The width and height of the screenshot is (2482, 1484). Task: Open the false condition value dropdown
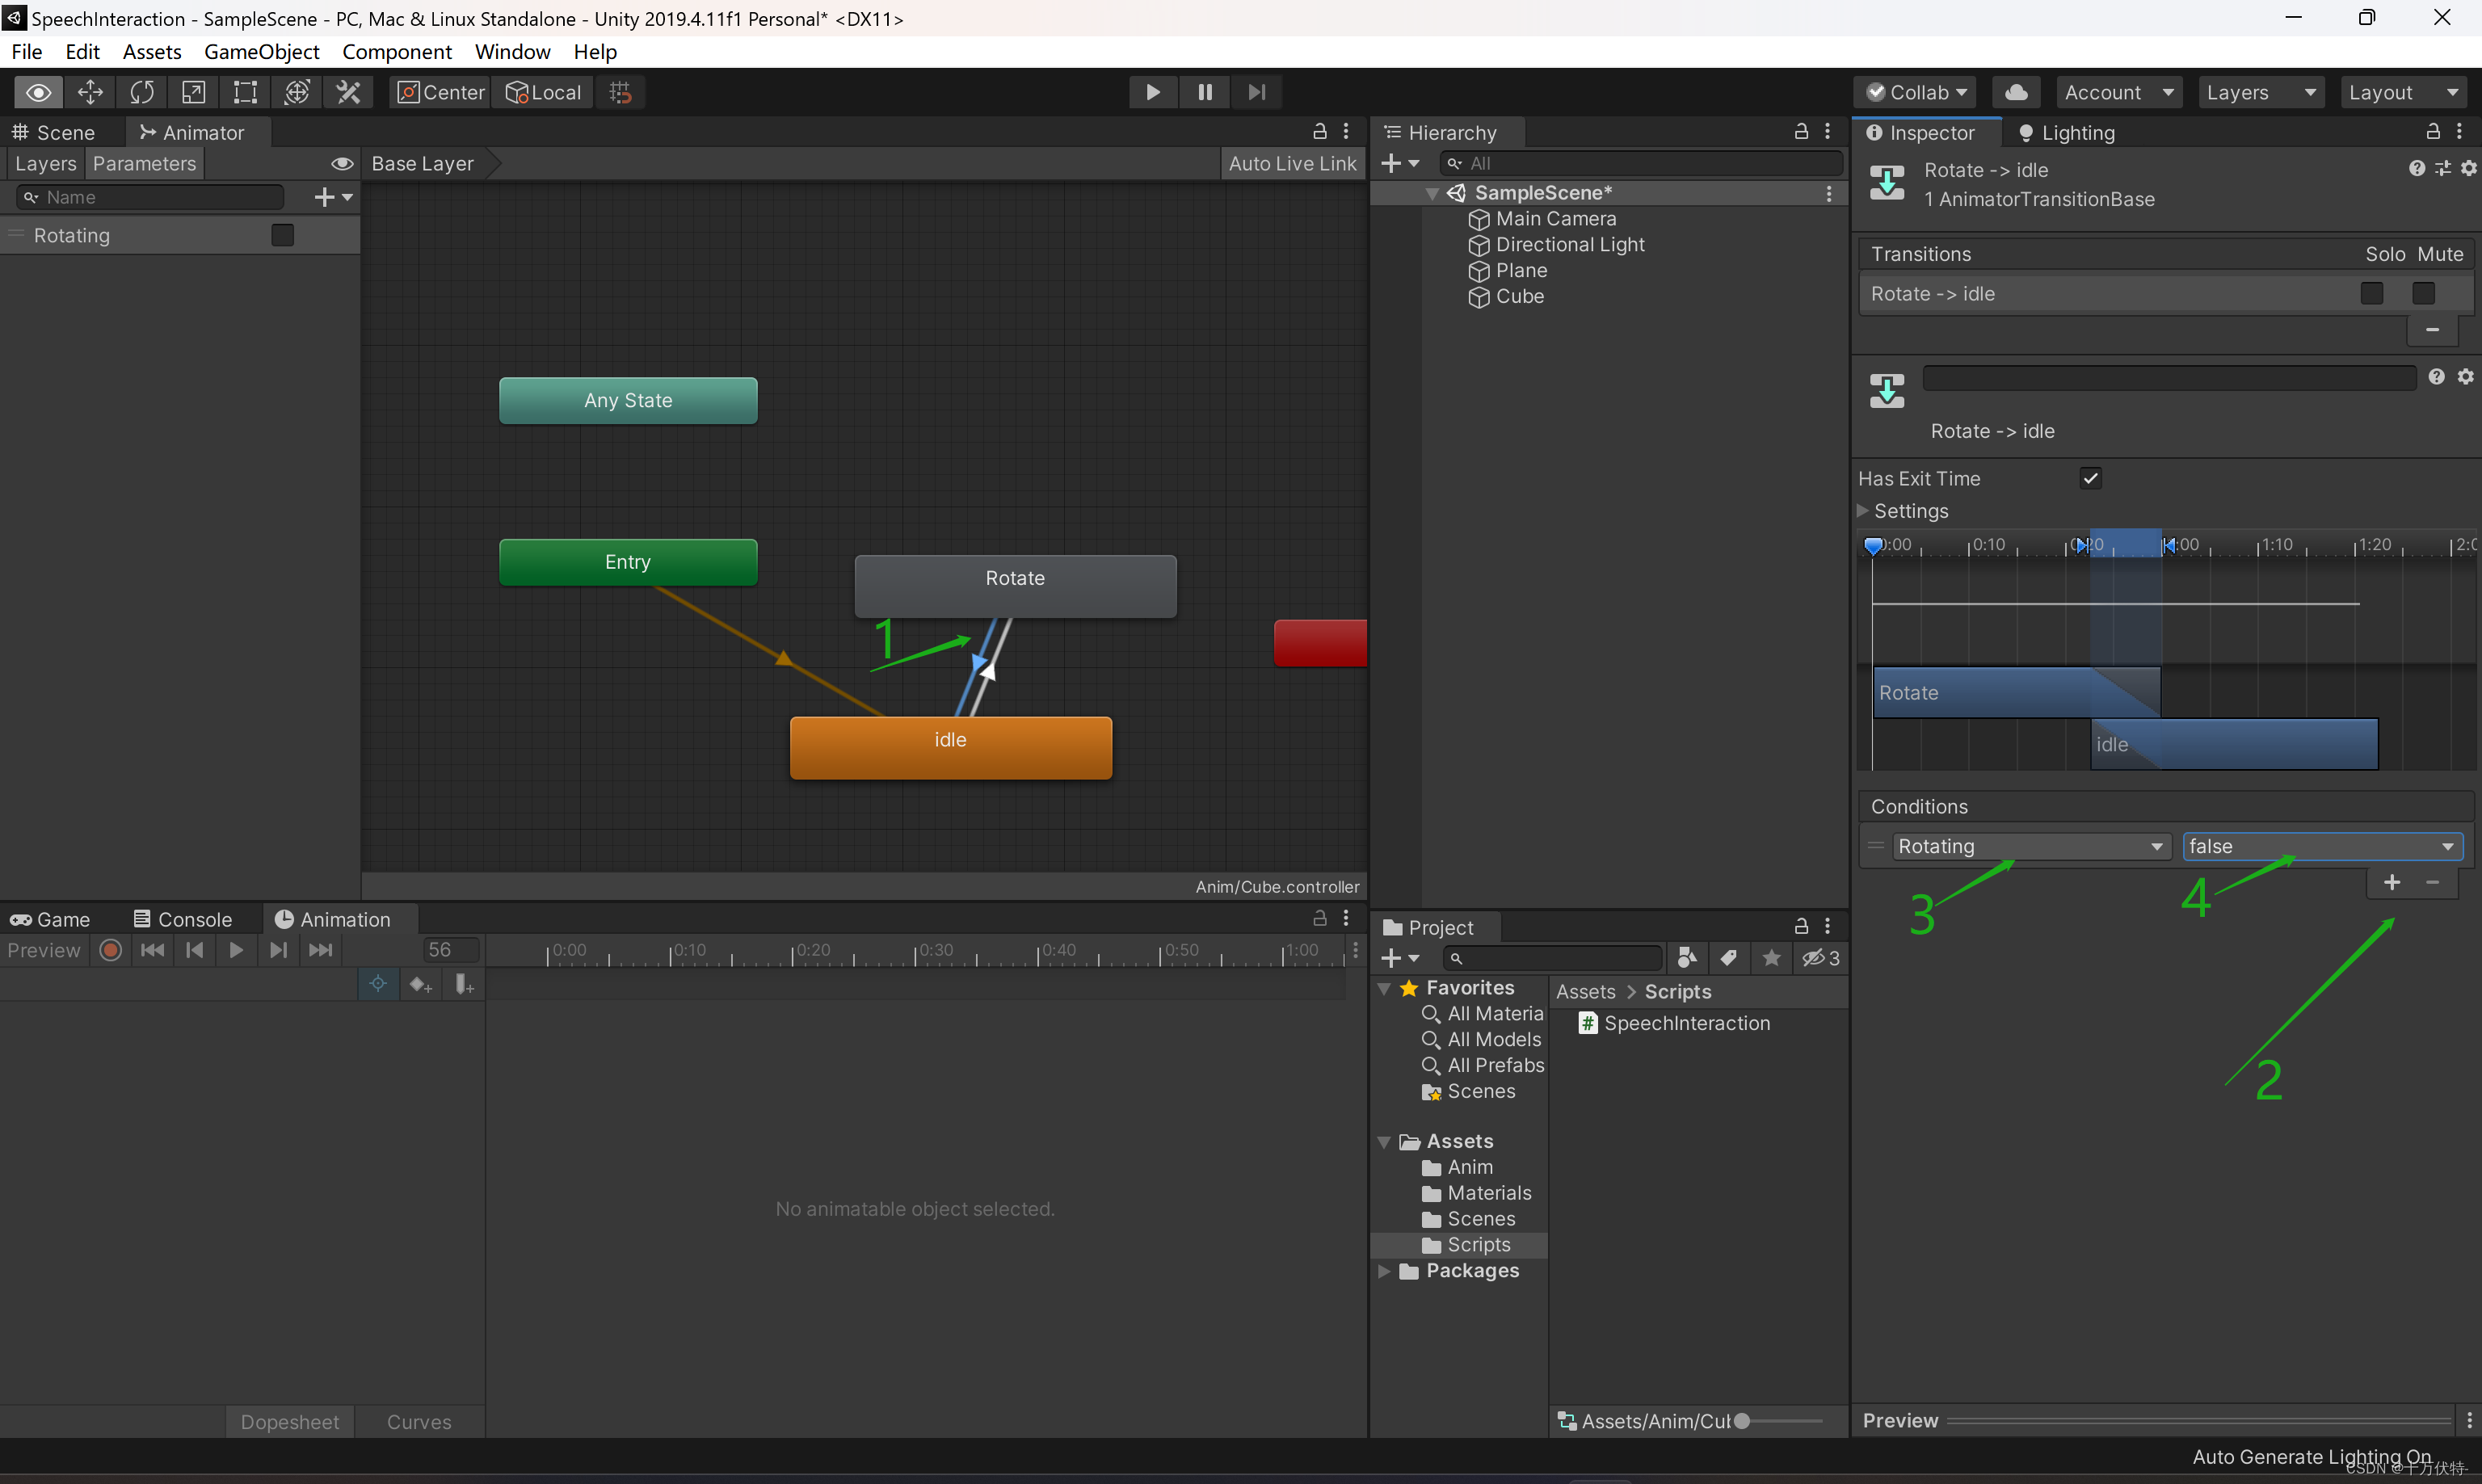2321,846
